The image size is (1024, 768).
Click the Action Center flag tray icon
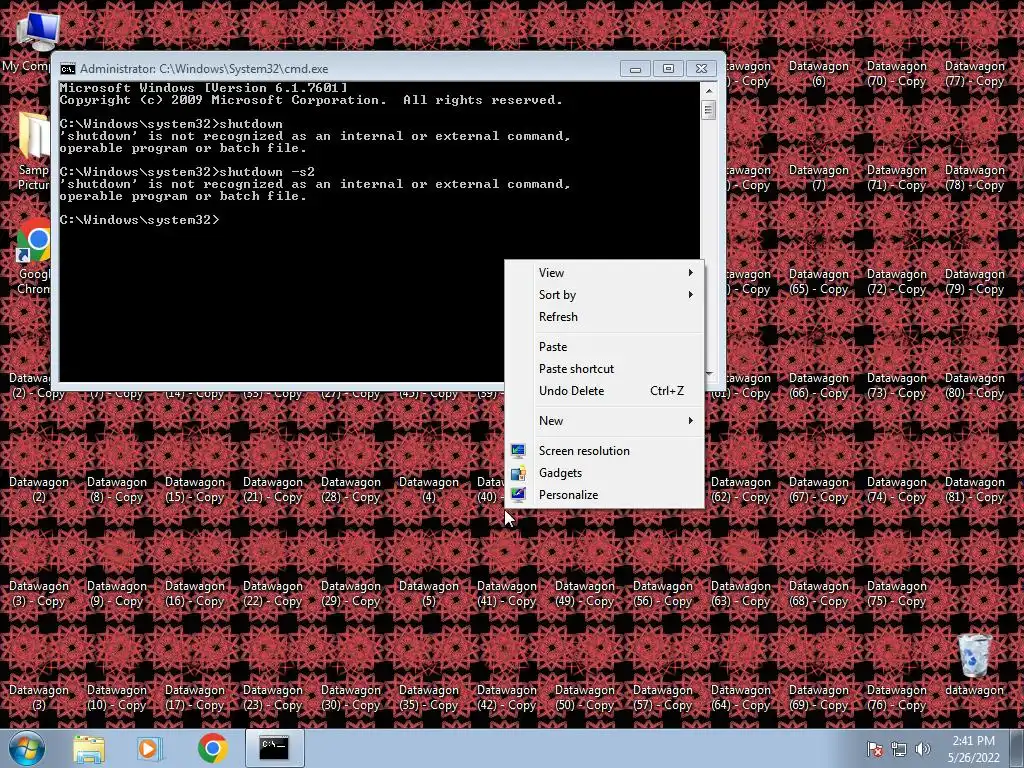(874, 749)
